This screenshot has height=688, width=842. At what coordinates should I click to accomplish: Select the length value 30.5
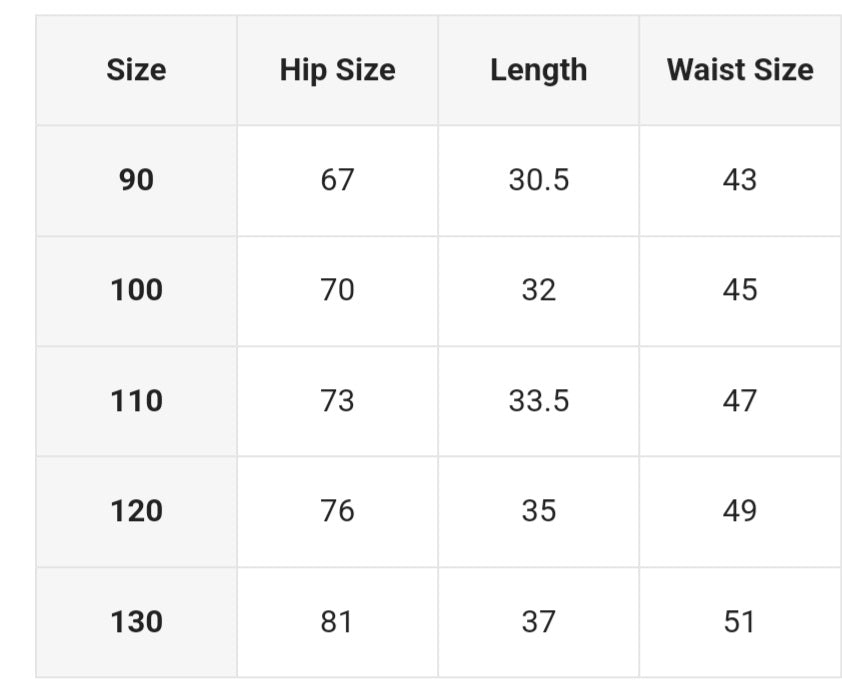(x=538, y=180)
